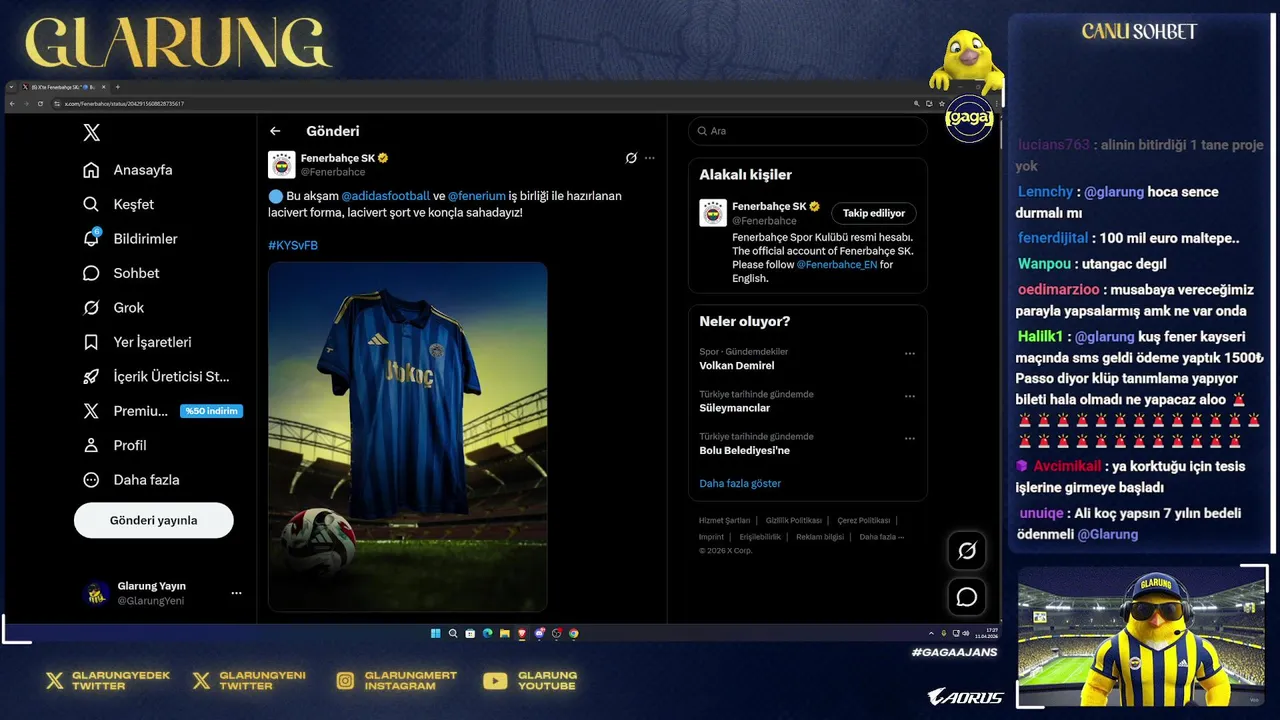Open Fenerbahçe SK name on post
Screen dimensions: 1280x720
tap(338, 158)
